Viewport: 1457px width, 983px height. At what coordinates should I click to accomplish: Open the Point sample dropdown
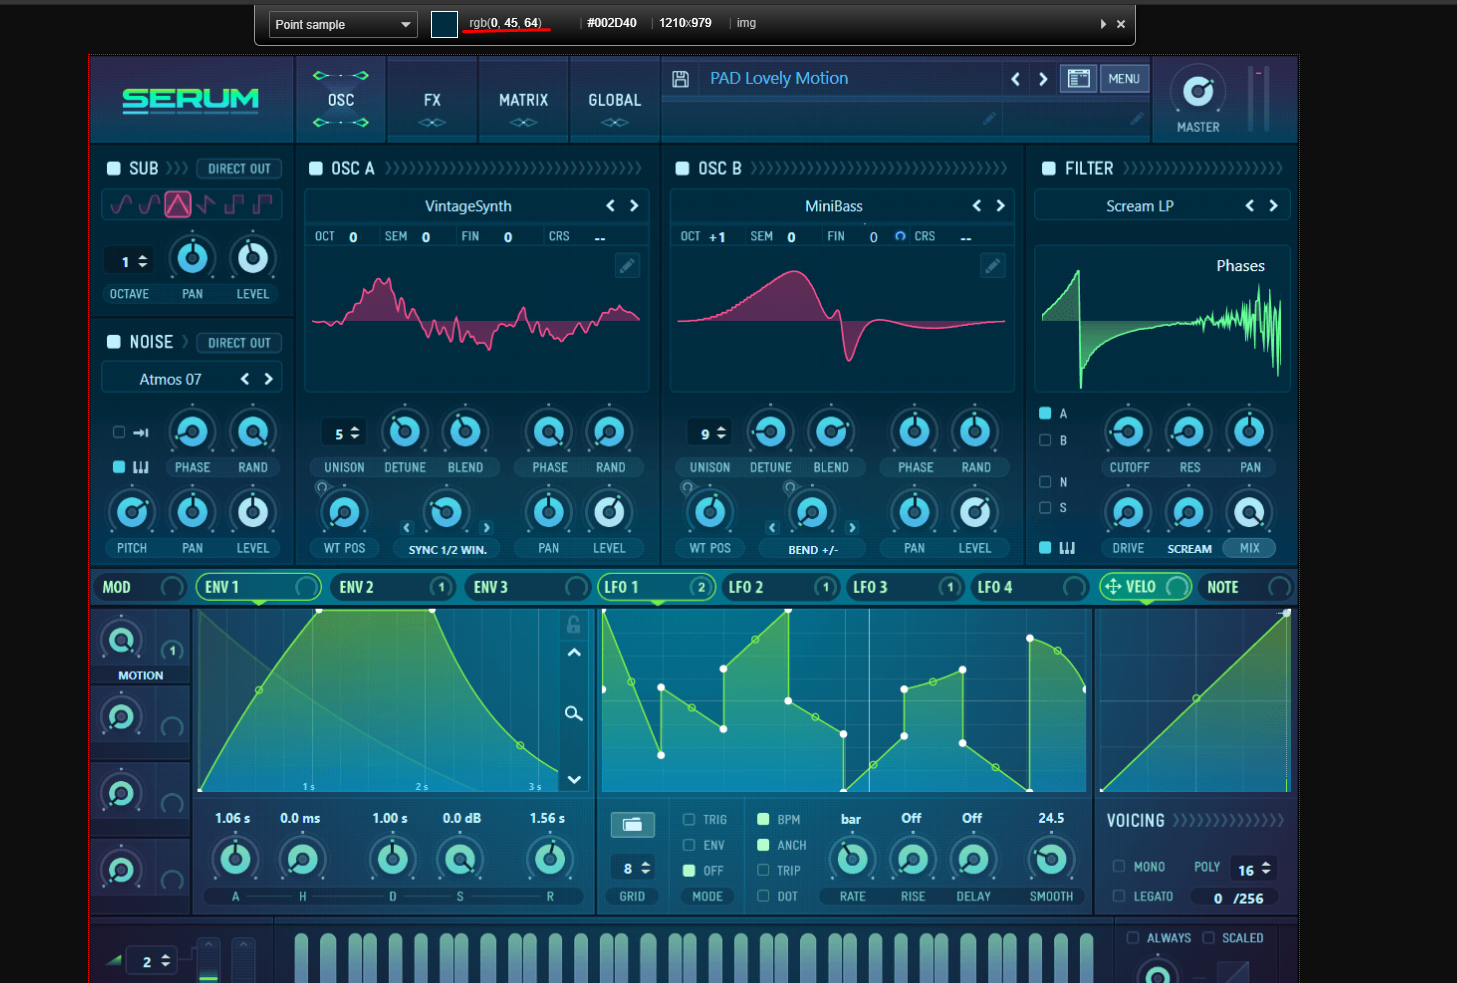click(x=343, y=24)
